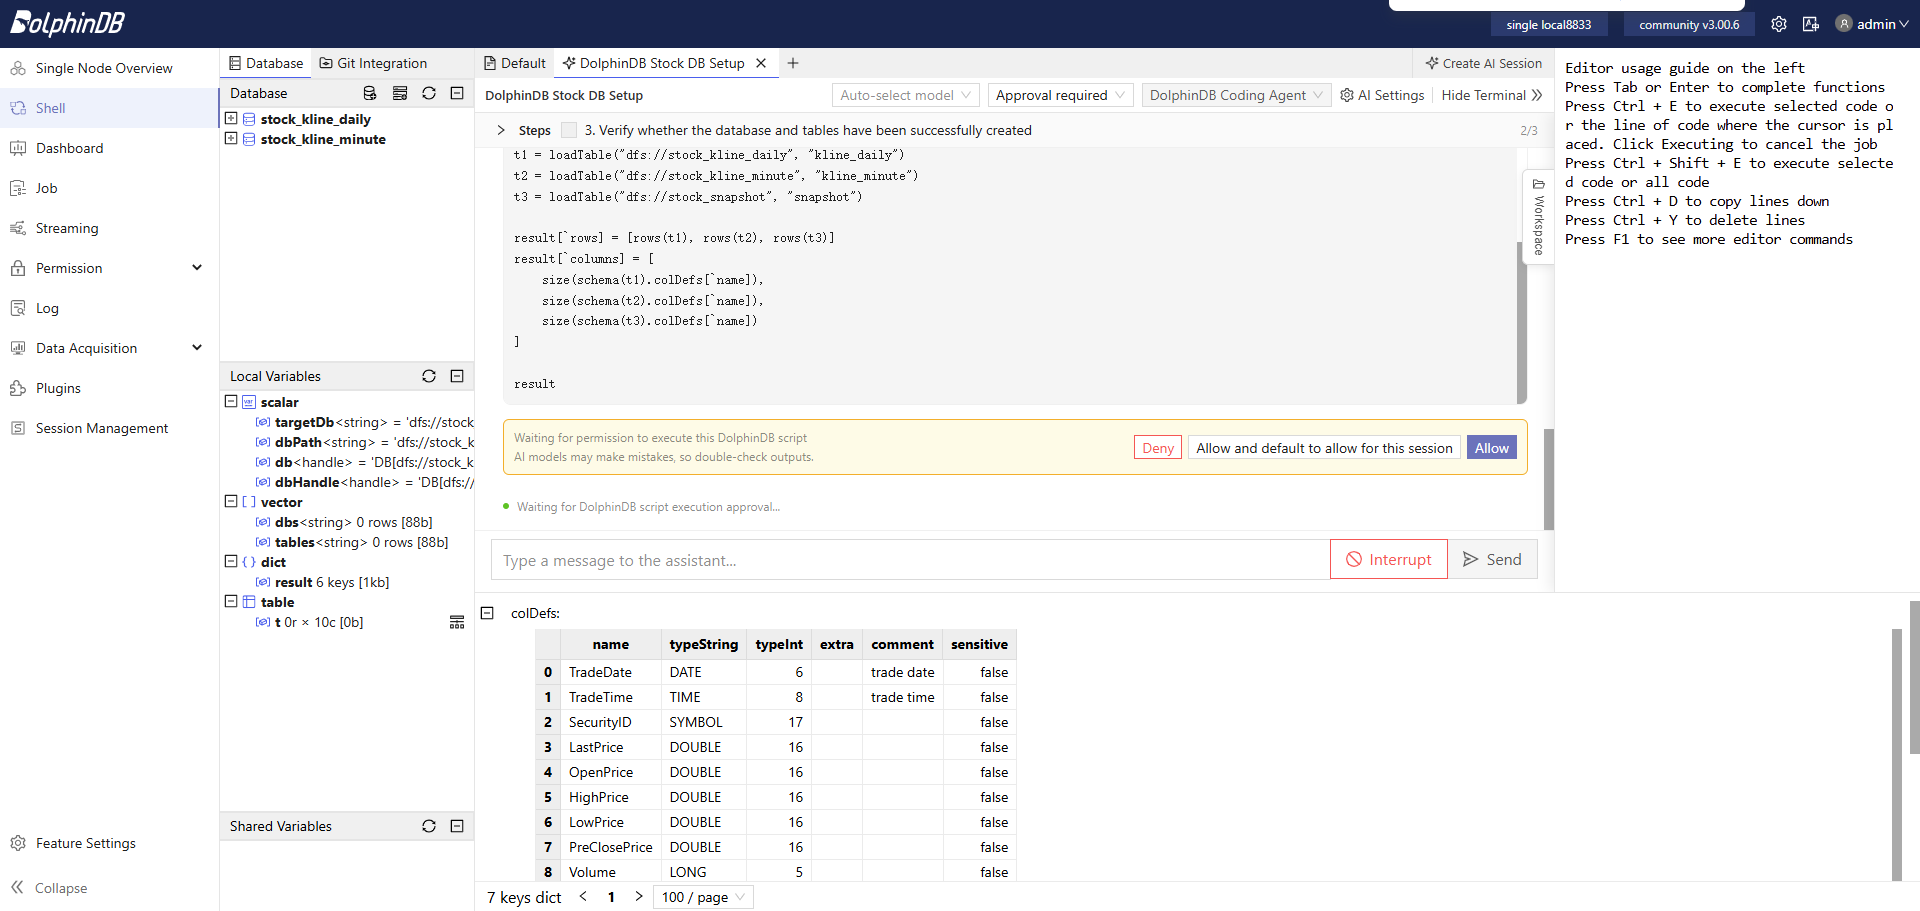Viewport: 1920px width, 911px height.
Task: Click the table view icon next to t
Action: click(457, 622)
